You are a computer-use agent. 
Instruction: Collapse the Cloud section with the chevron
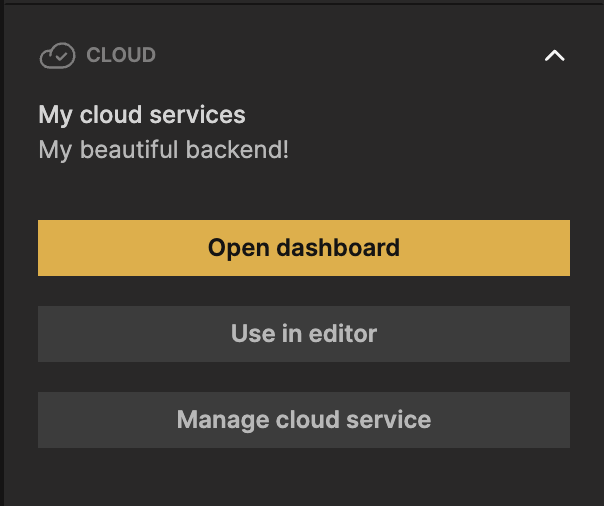click(554, 56)
